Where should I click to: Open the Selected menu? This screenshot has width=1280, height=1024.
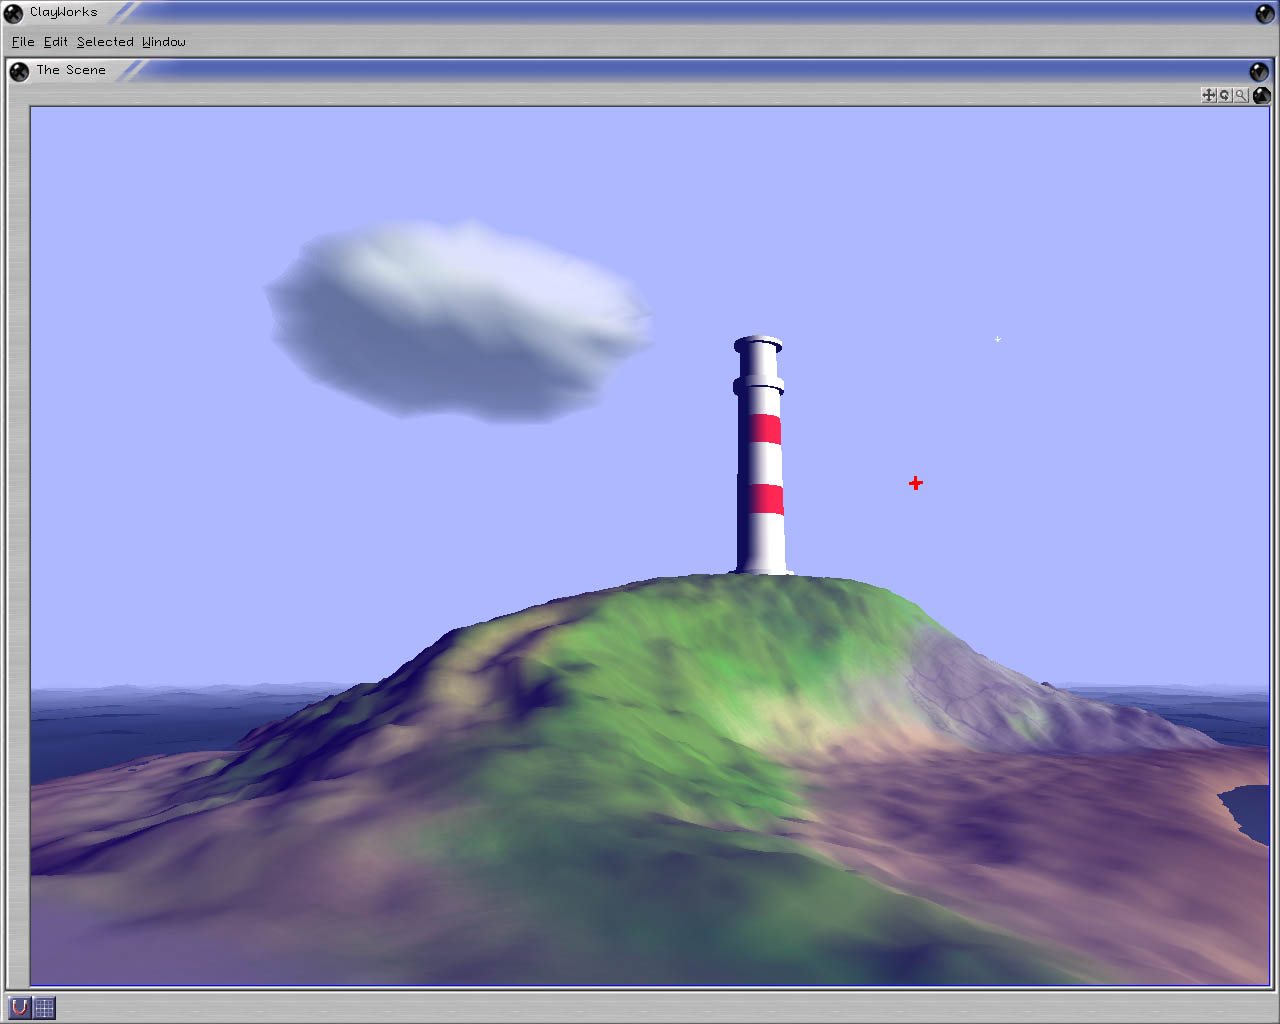pos(105,42)
